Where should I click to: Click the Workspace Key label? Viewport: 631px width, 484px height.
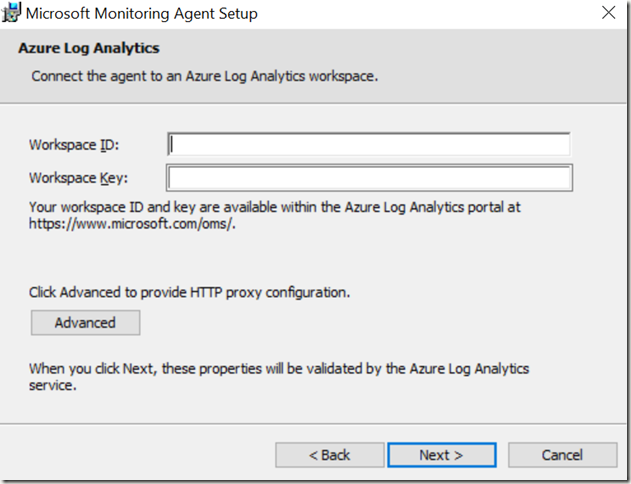78,178
